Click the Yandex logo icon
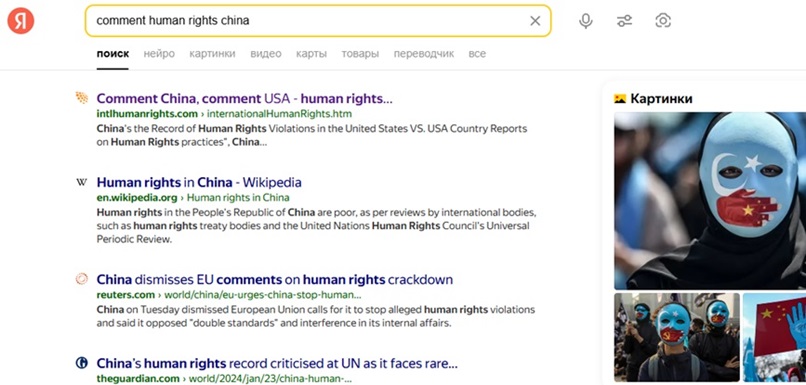This screenshot has width=806, height=385. (x=21, y=21)
